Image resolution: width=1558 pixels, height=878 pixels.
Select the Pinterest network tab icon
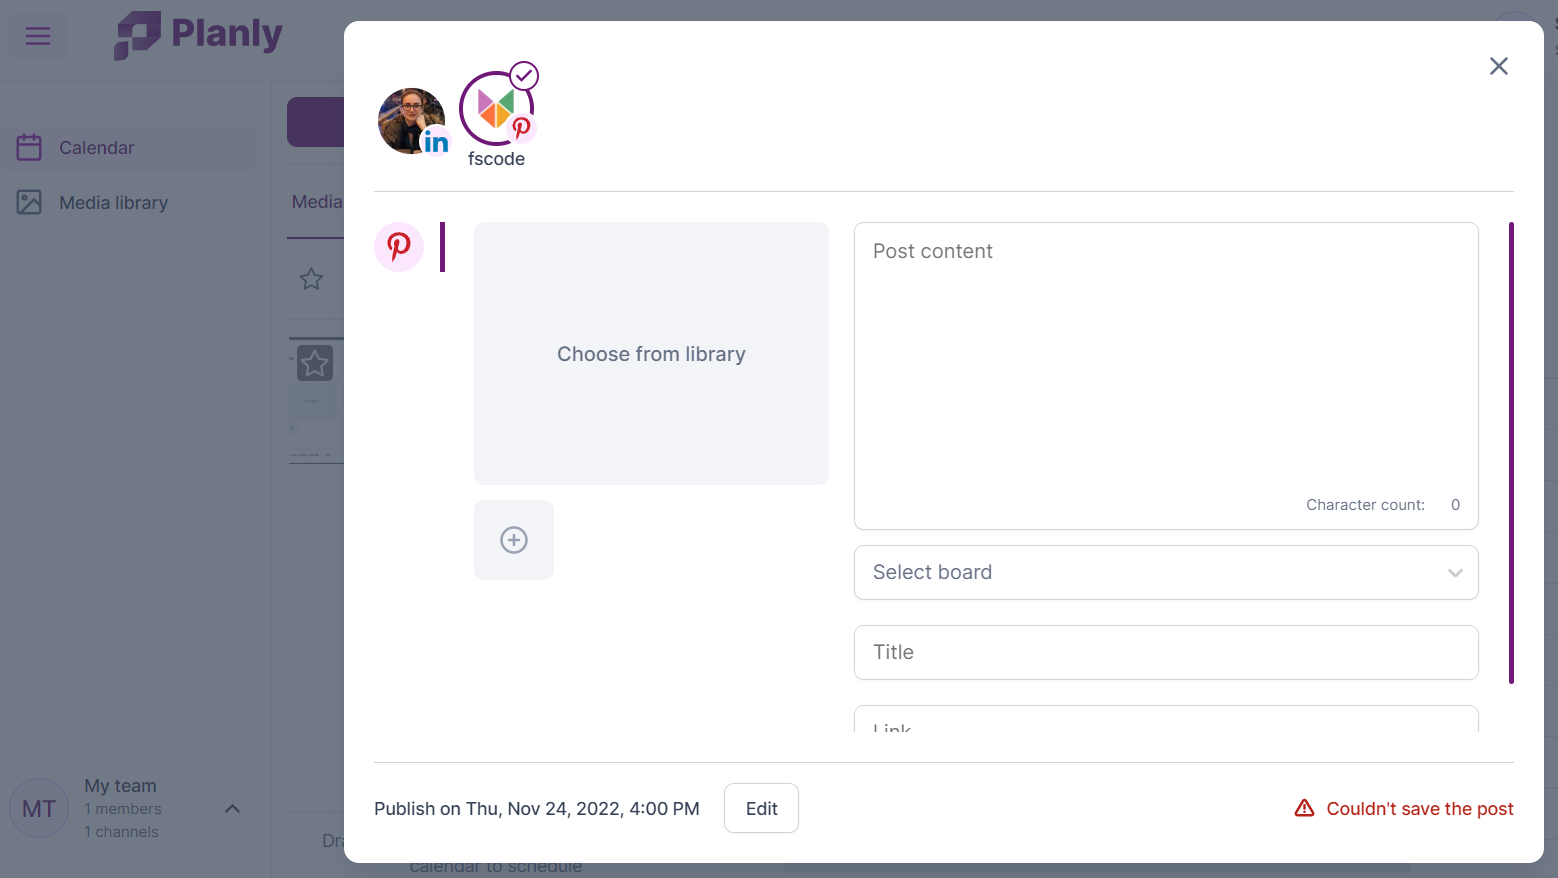[x=399, y=247]
